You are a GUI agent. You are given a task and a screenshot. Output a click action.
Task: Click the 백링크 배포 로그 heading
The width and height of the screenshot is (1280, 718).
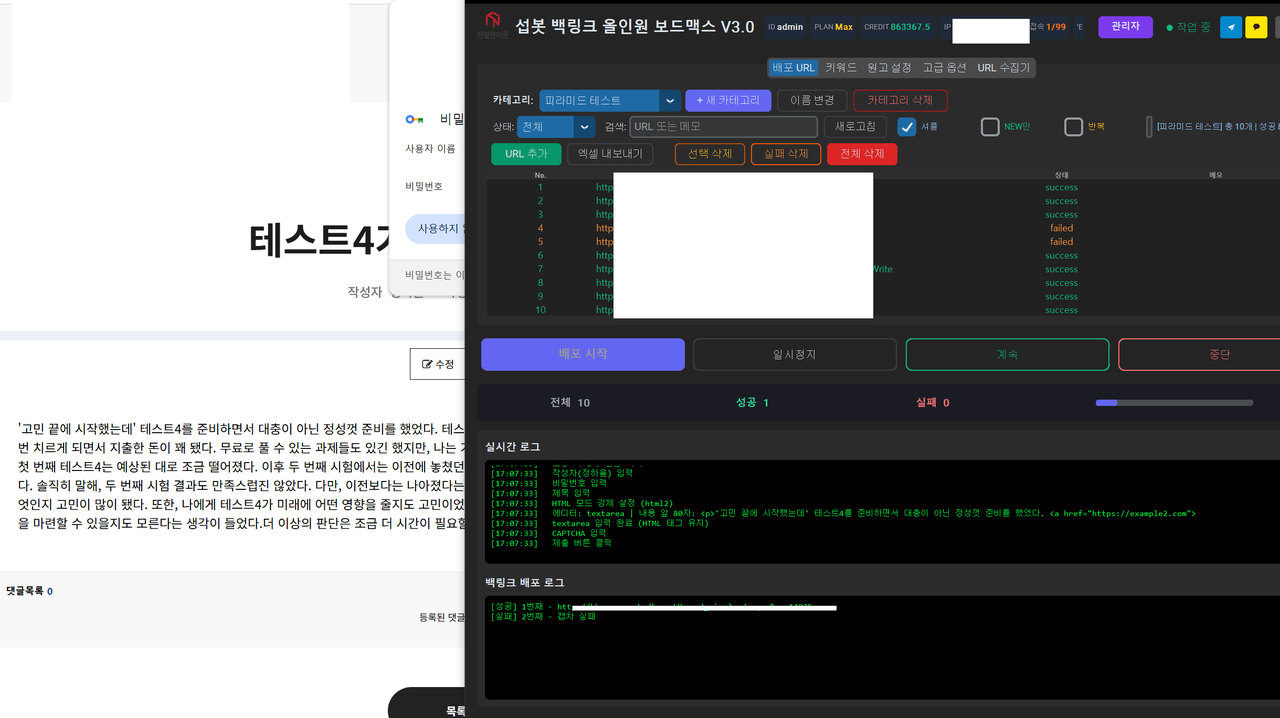[x=524, y=582]
